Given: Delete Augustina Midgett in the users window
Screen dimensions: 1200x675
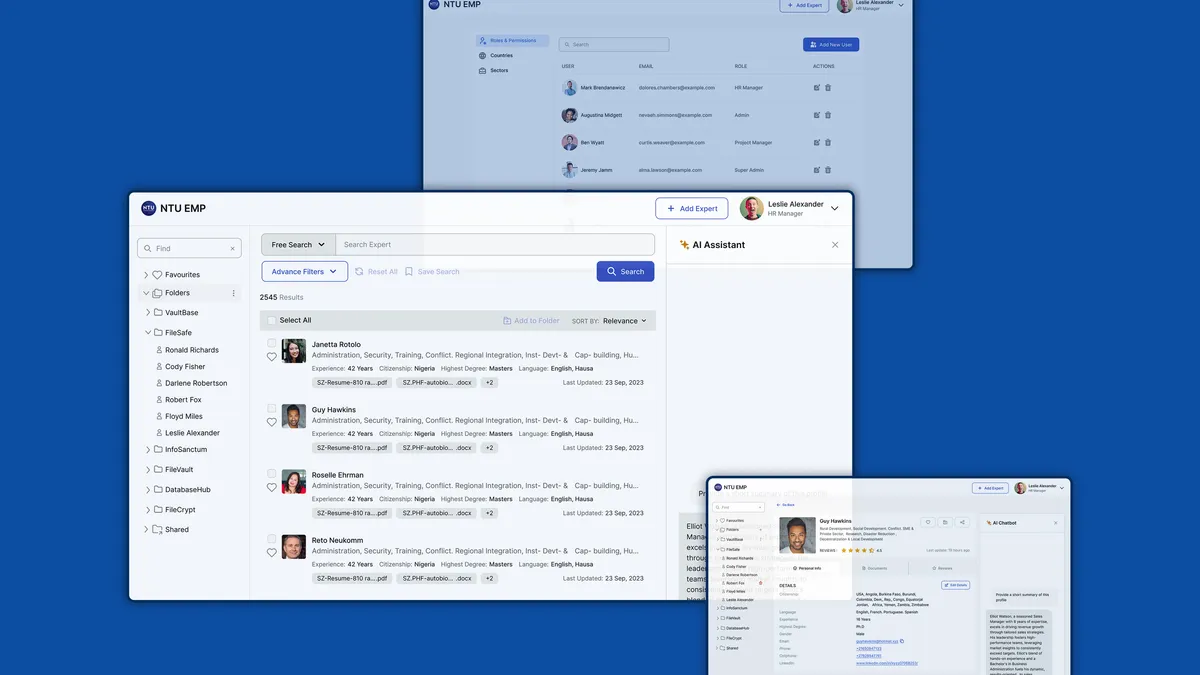Looking at the screenshot, I should 828,115.
